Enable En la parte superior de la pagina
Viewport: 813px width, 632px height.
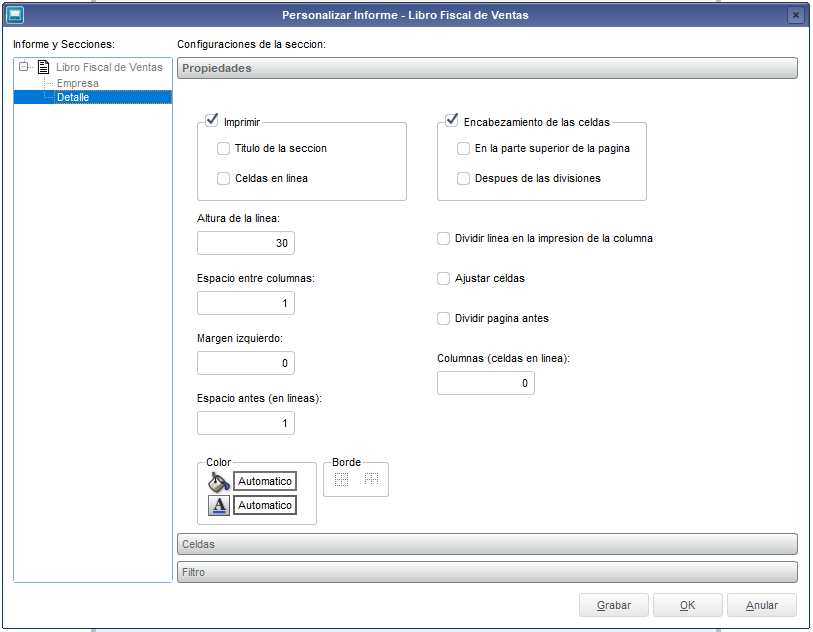point(464,149)
